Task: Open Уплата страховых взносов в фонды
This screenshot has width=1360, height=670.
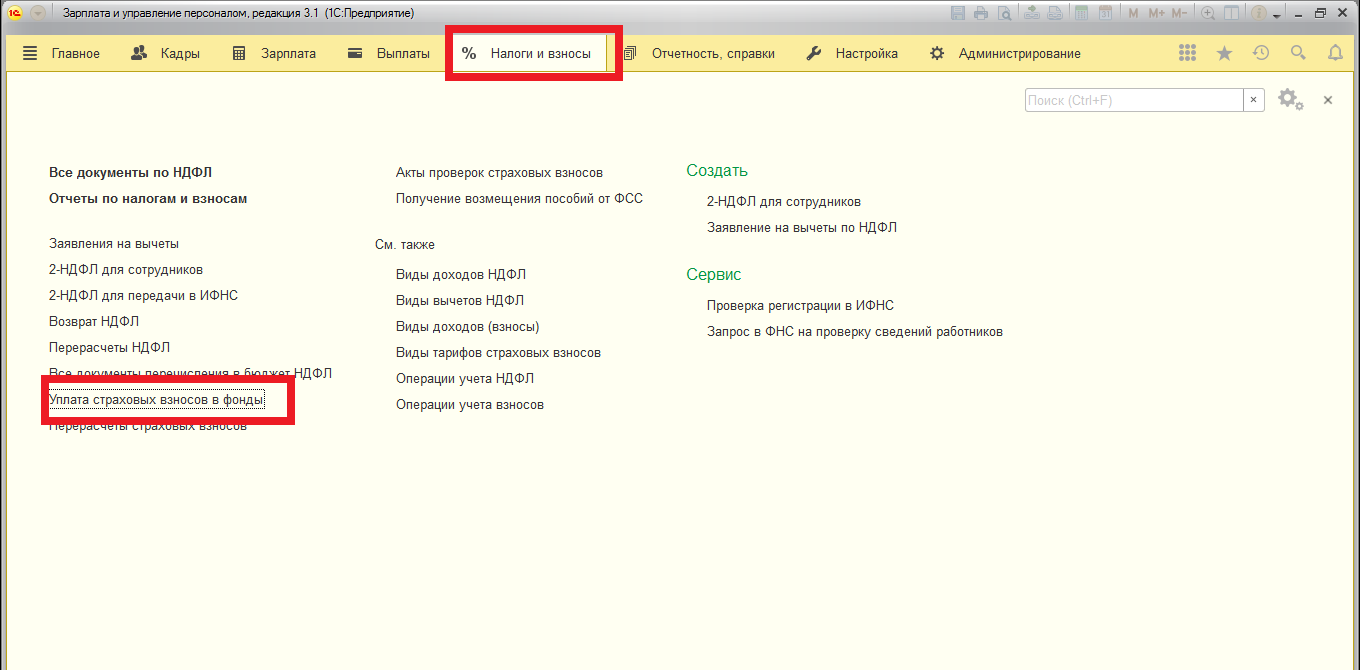Action: click(157, 399)
